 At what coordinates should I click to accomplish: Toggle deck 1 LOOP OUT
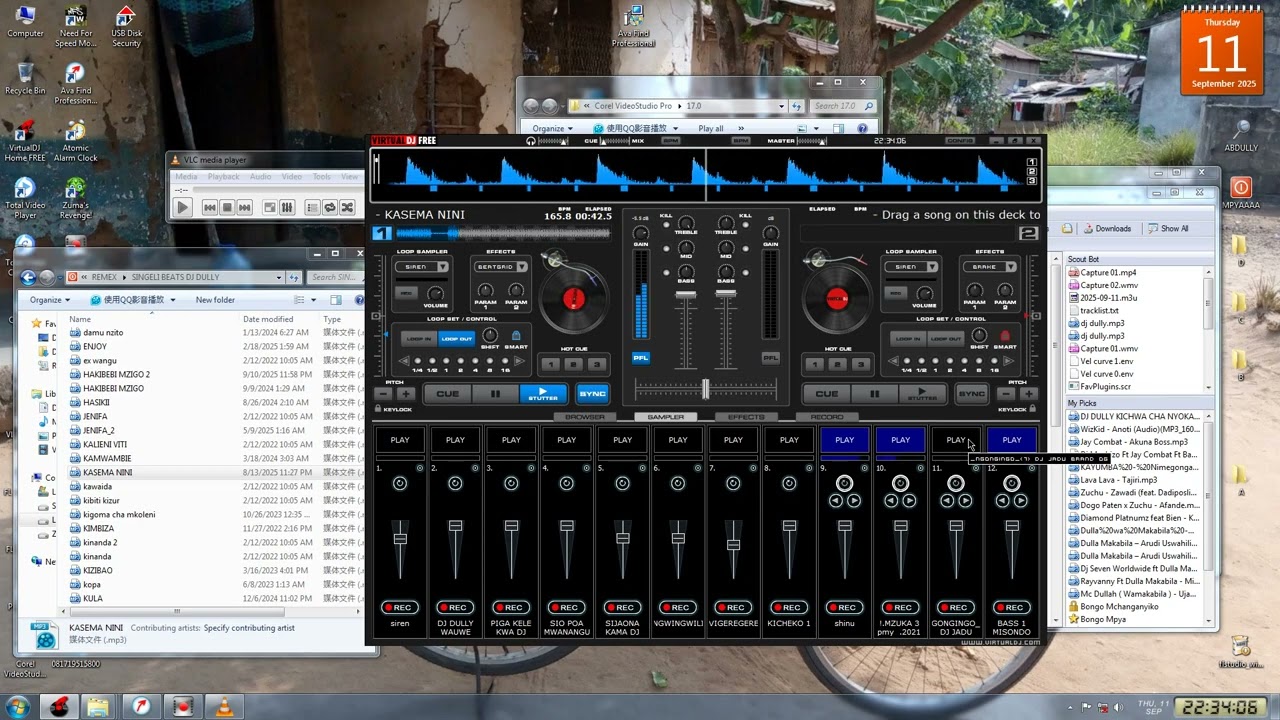456,339
